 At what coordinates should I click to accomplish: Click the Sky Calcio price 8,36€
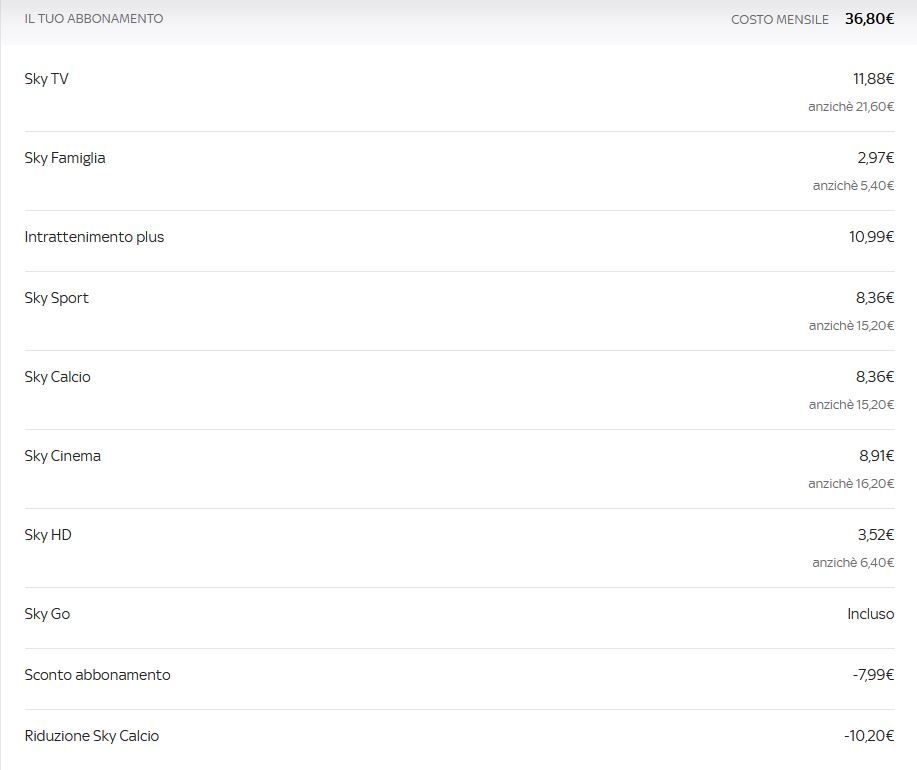pyautogui.click(x=875, y=377)
